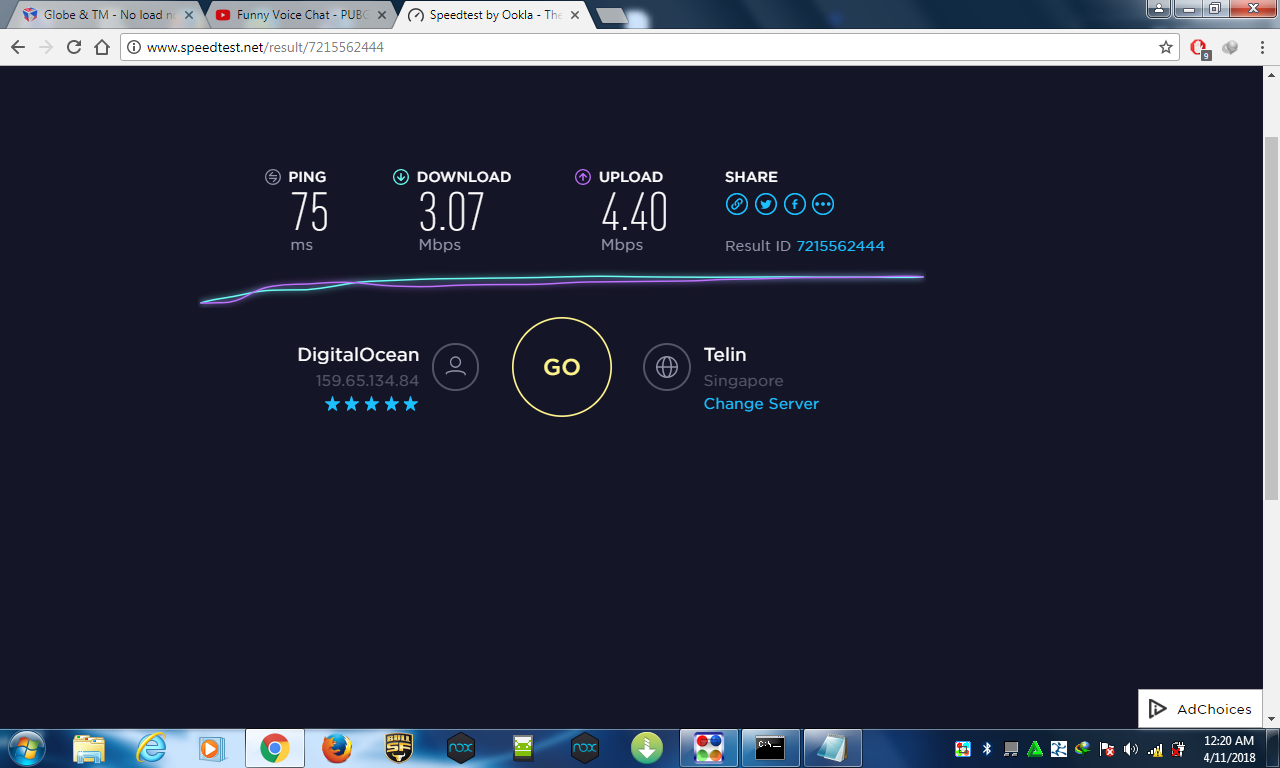Rate DigitalOcean using the five stars
The image size is (1280, 768).
click(x=371, y=404)
